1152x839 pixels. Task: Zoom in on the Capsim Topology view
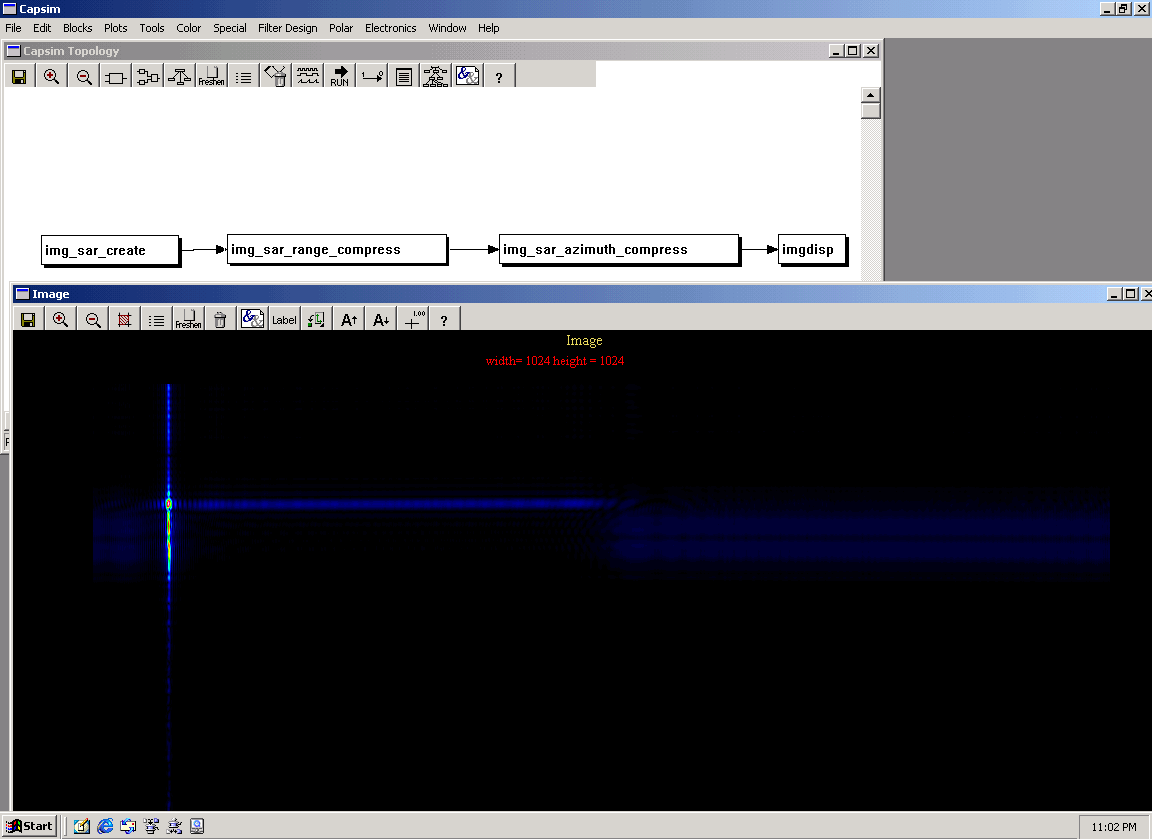51,76
